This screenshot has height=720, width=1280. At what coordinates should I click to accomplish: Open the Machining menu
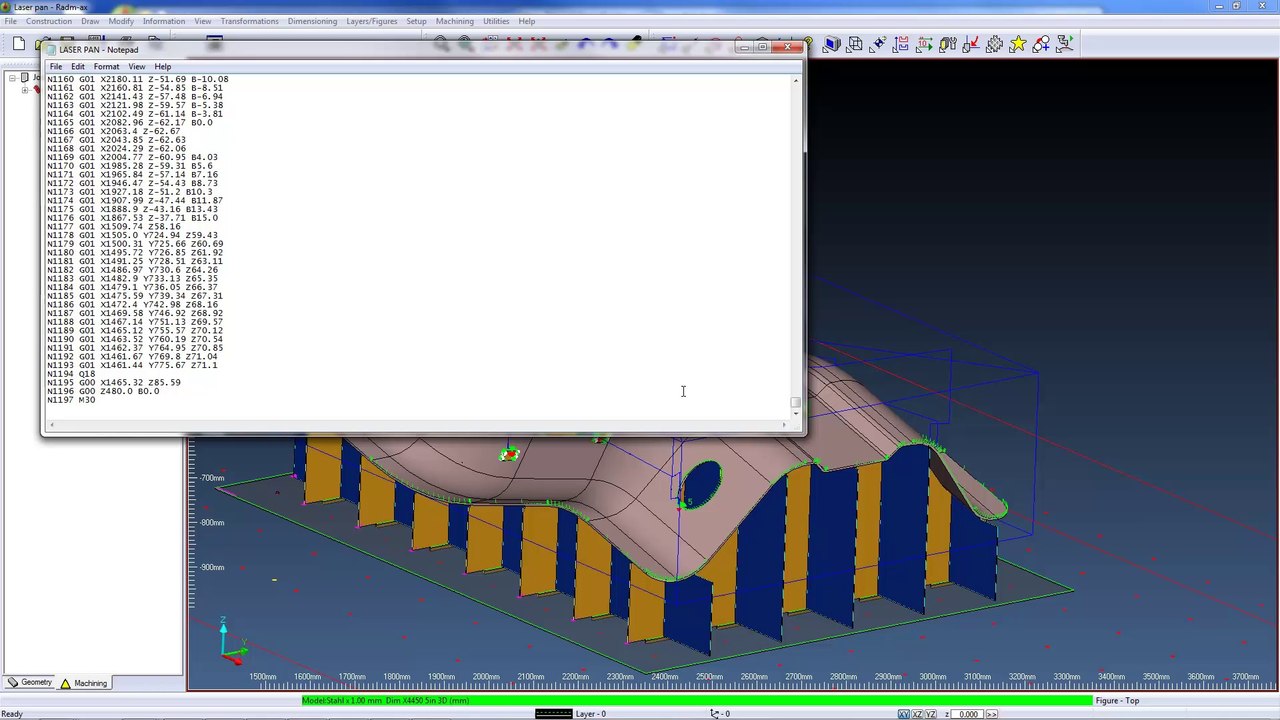[455, 21]
